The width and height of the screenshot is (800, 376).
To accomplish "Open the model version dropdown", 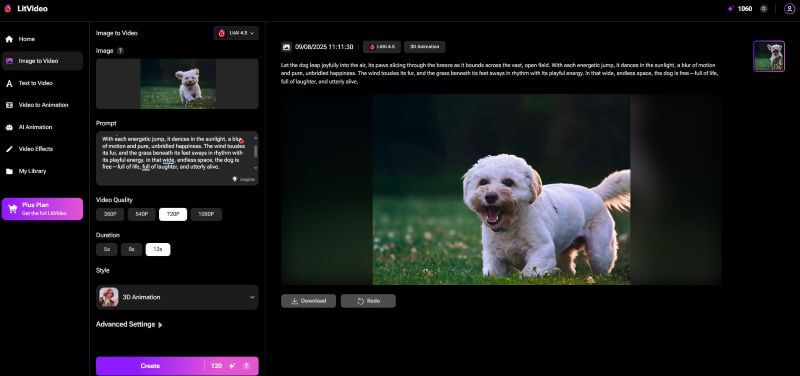I will click(x=236, y=33).
